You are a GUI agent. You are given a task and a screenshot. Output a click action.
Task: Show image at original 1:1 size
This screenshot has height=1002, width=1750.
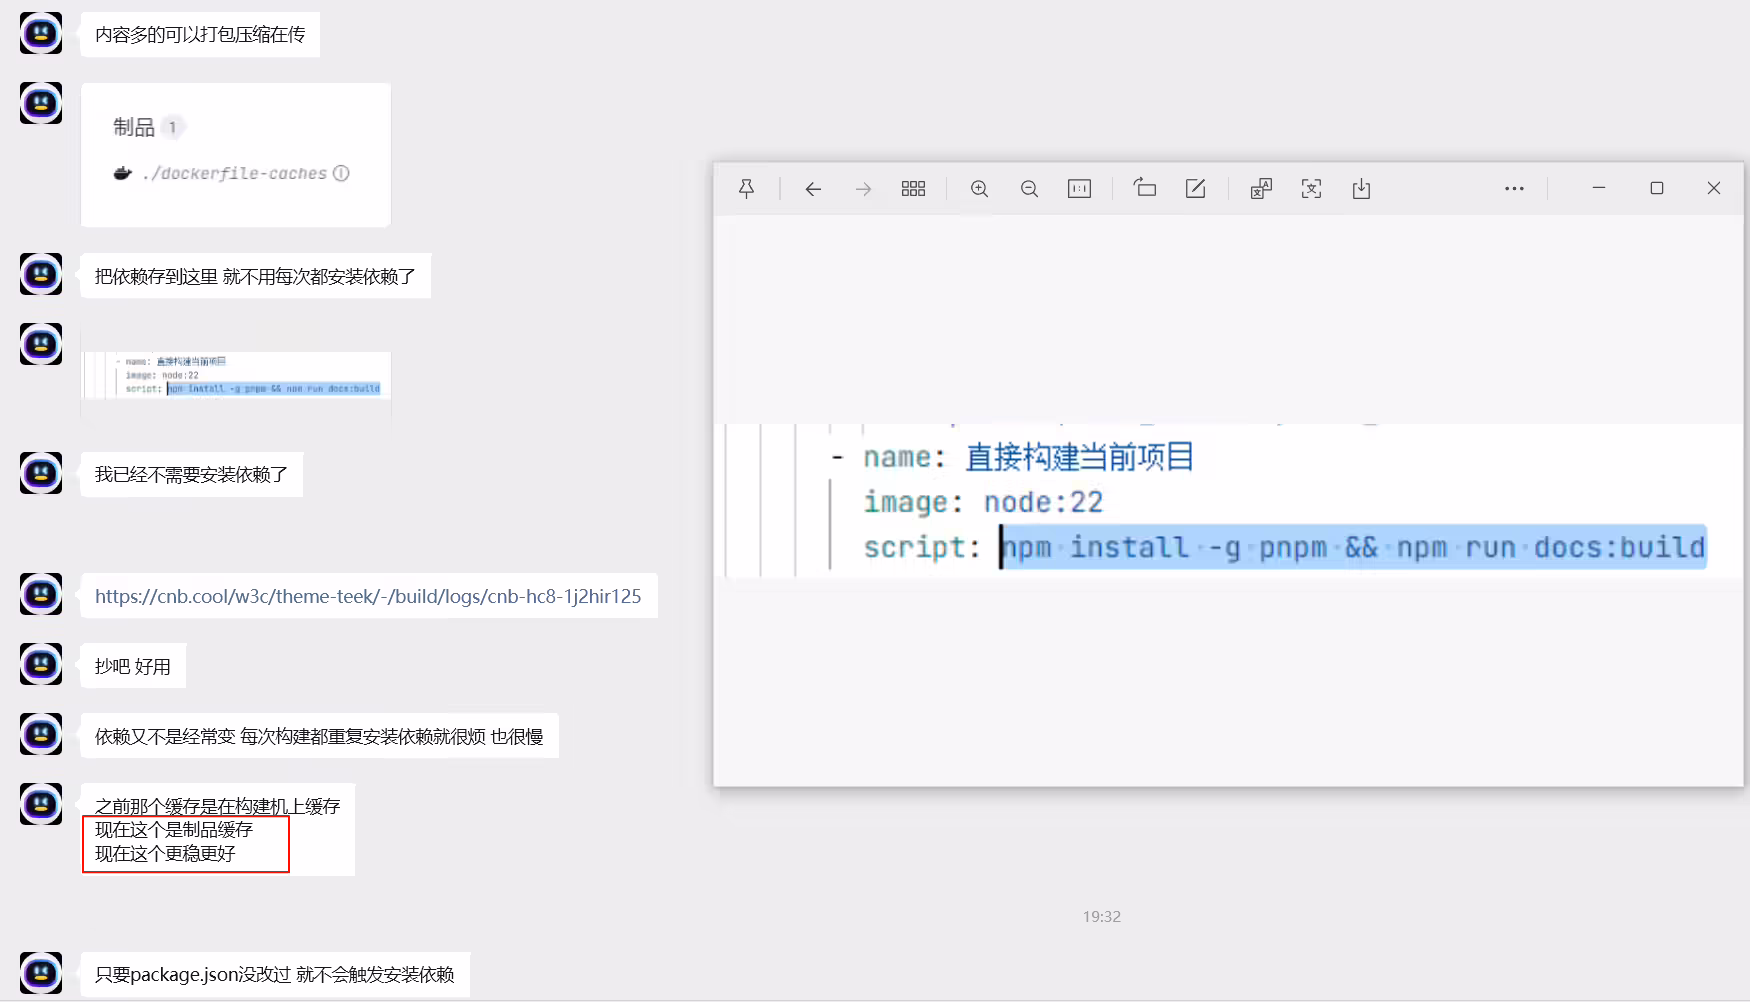point(1079,188)
